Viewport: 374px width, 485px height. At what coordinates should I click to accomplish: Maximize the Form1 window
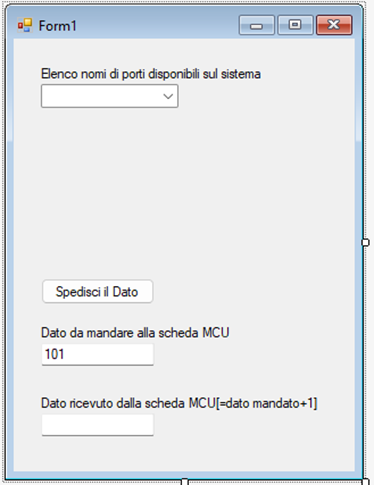pos(295,25)
